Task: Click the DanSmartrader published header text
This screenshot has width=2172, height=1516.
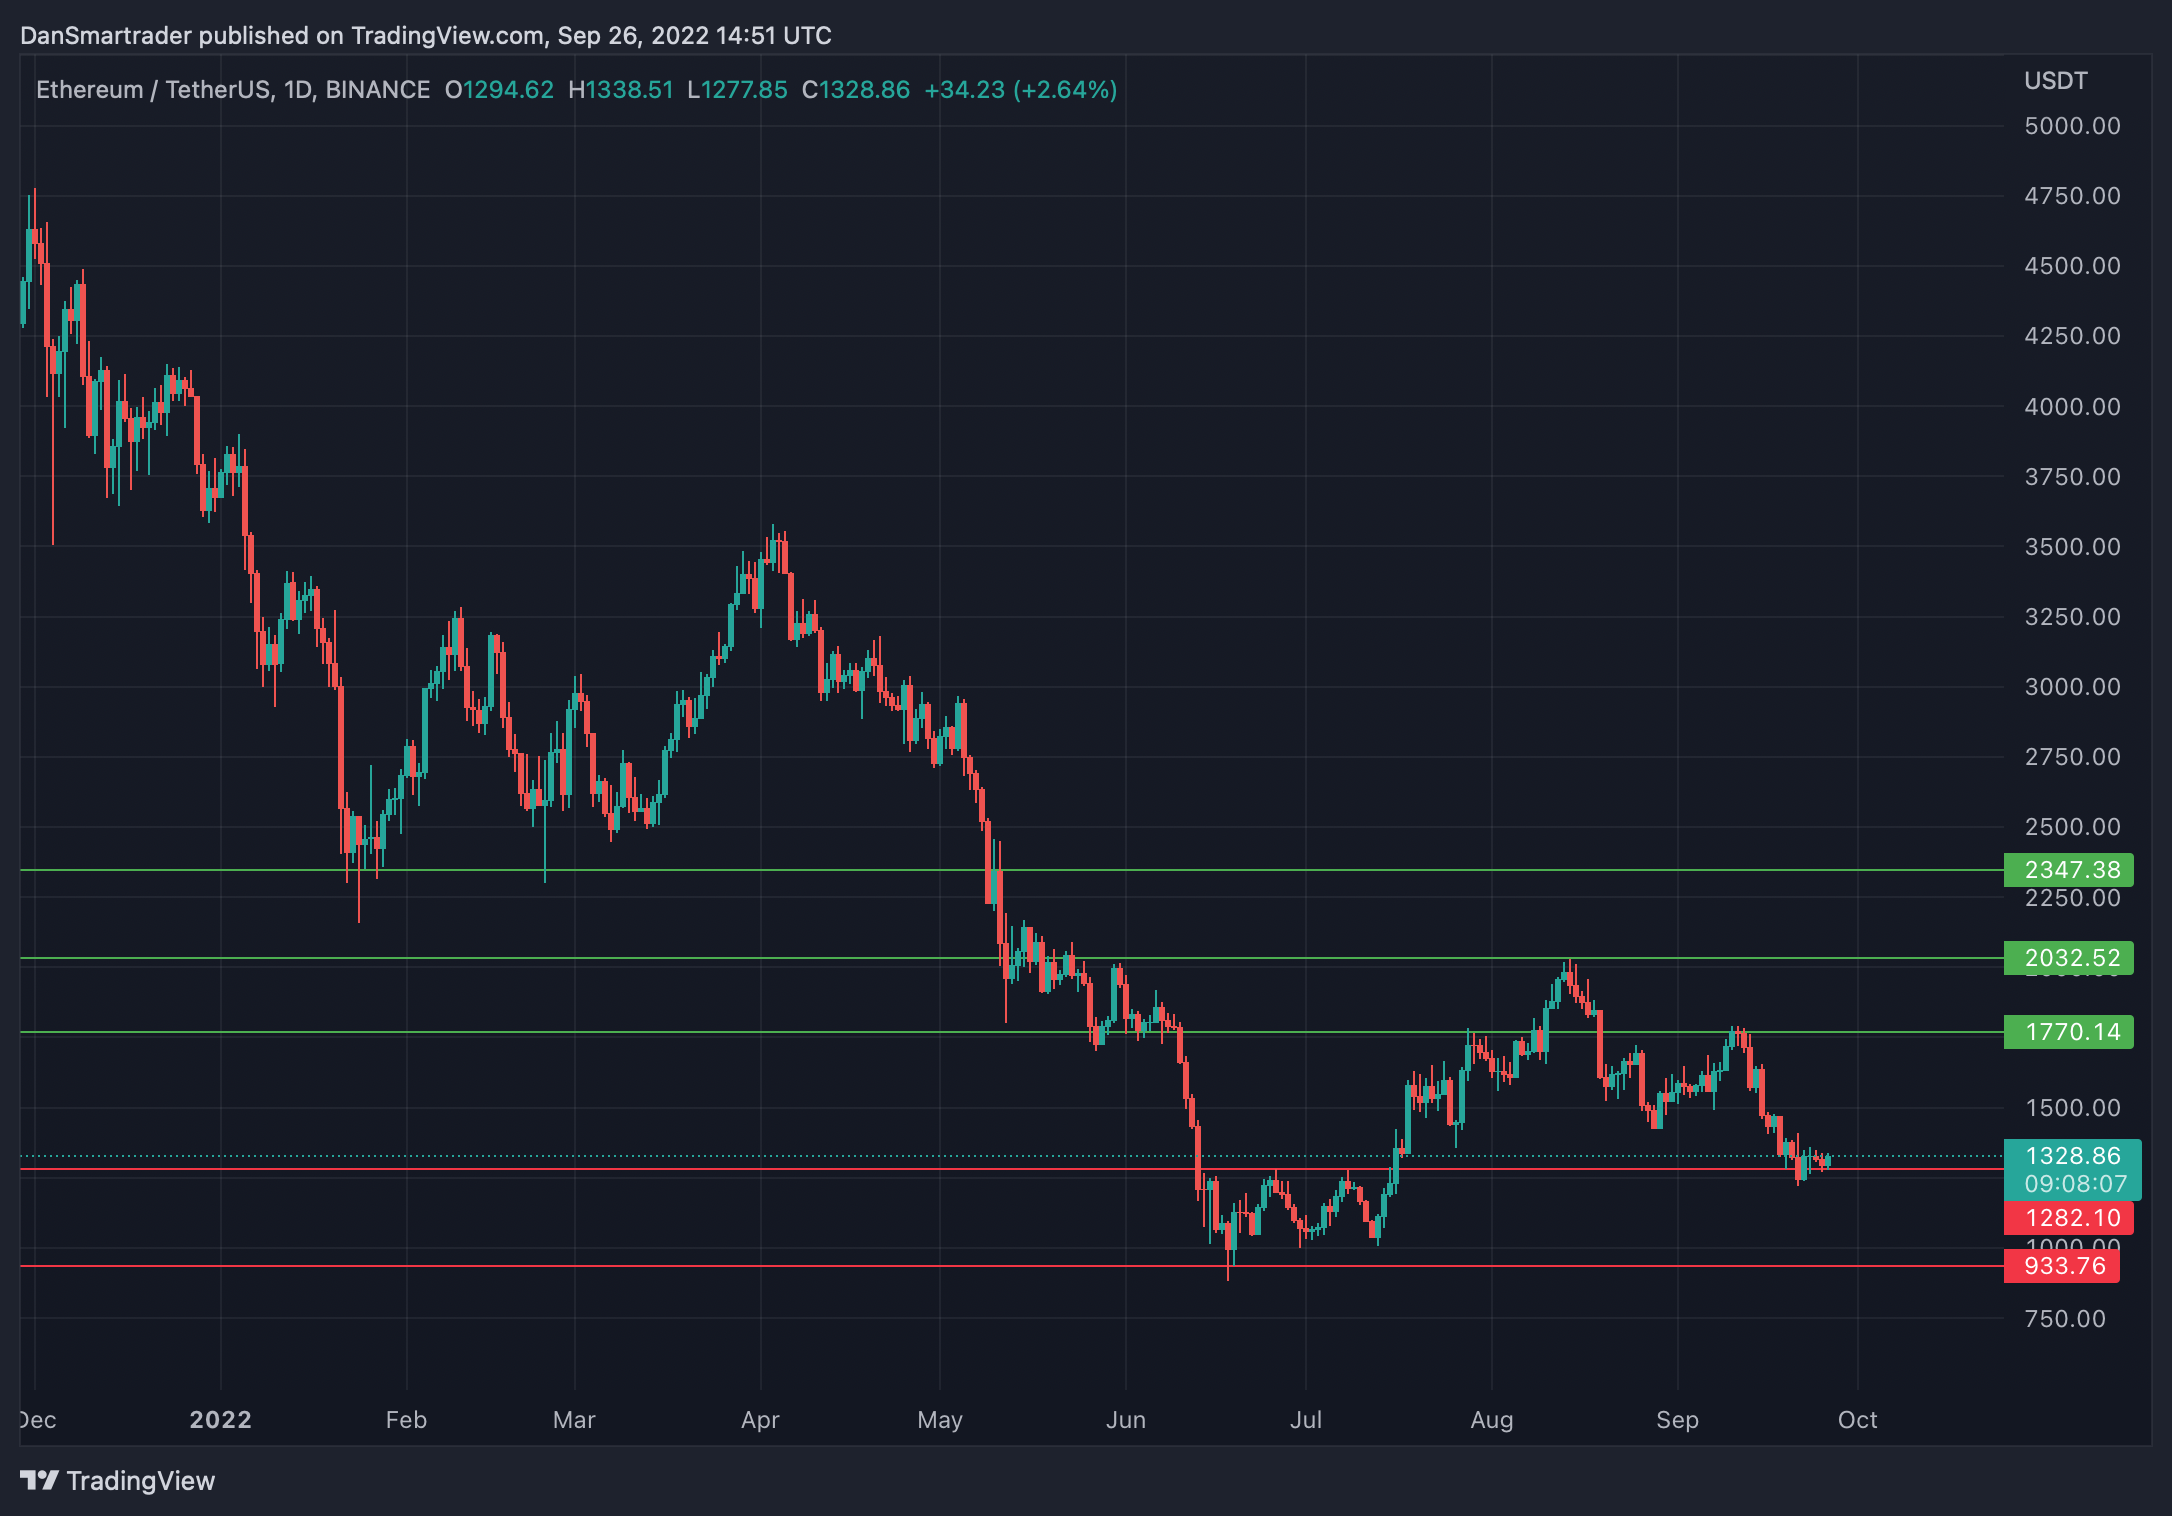Action: 426,36
